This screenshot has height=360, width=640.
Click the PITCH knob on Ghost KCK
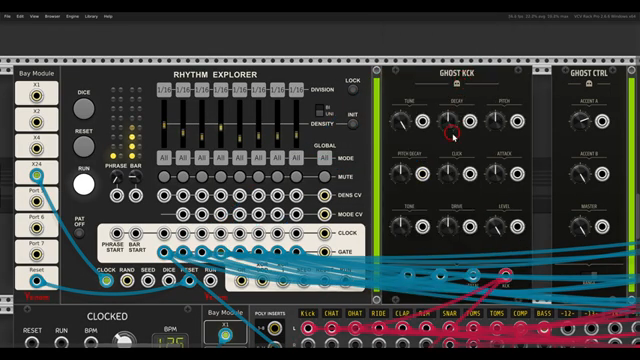(495, 121)
